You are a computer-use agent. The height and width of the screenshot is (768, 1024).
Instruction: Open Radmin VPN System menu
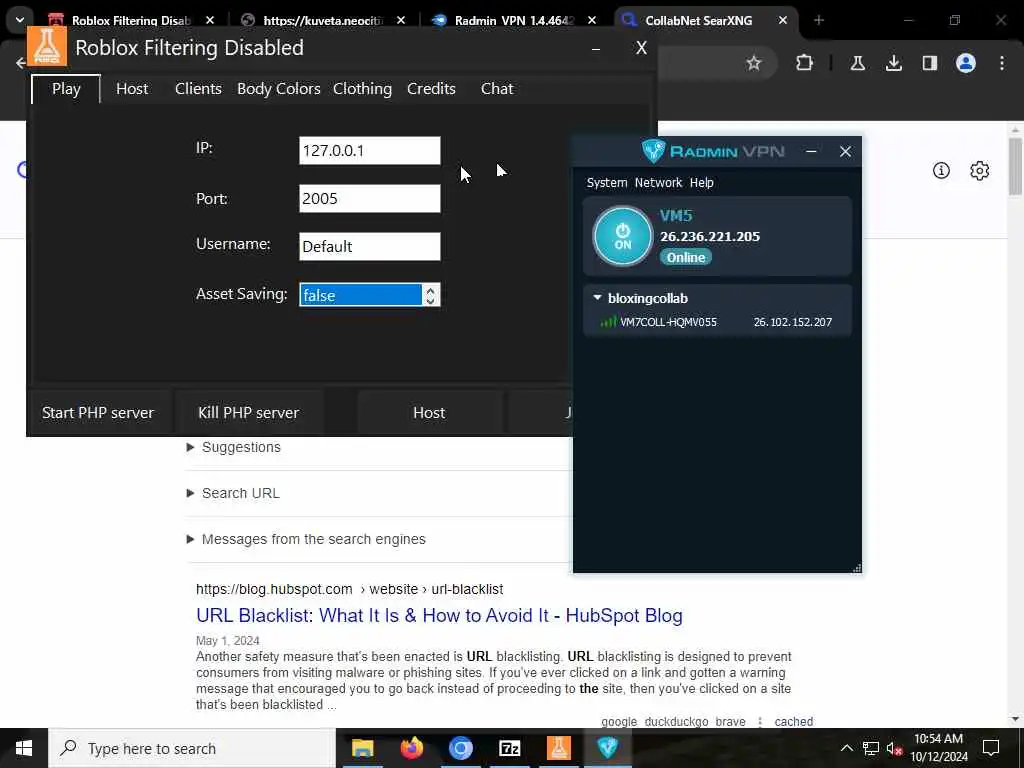(x=607, y=183)
